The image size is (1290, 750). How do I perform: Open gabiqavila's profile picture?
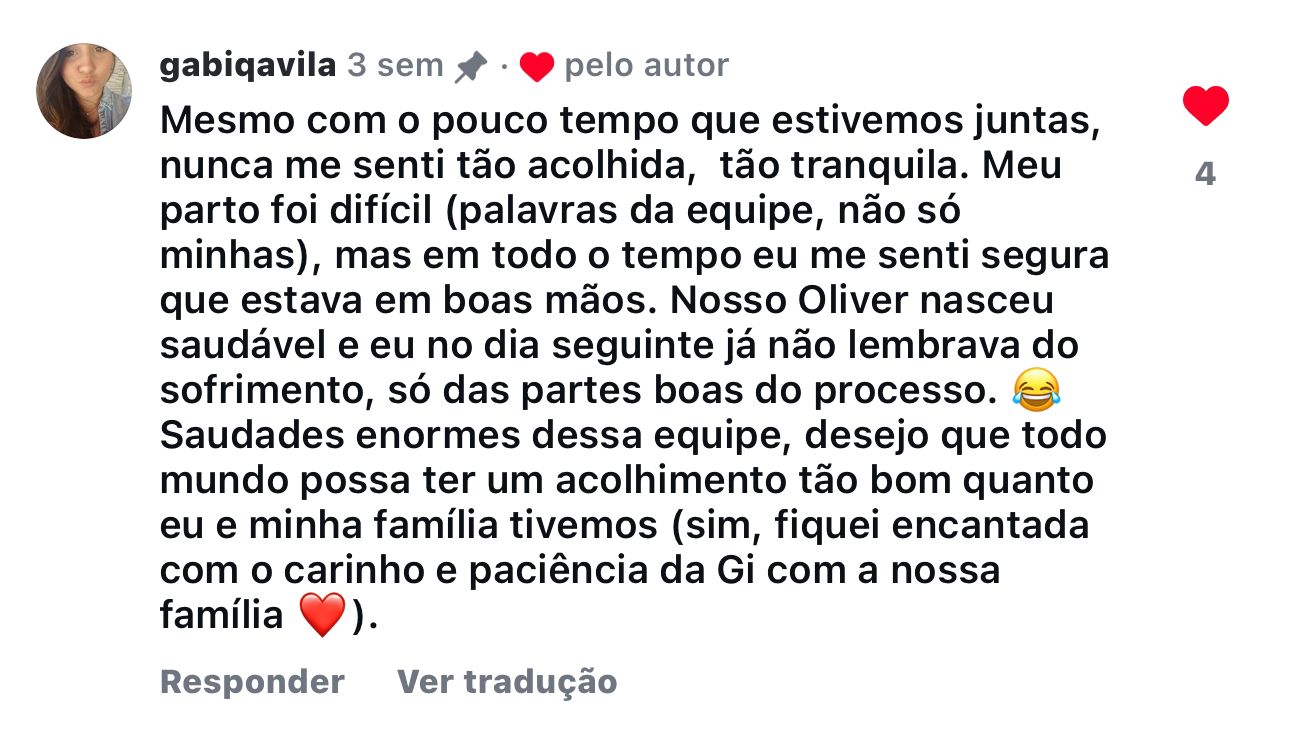click(x=84, y=91)
